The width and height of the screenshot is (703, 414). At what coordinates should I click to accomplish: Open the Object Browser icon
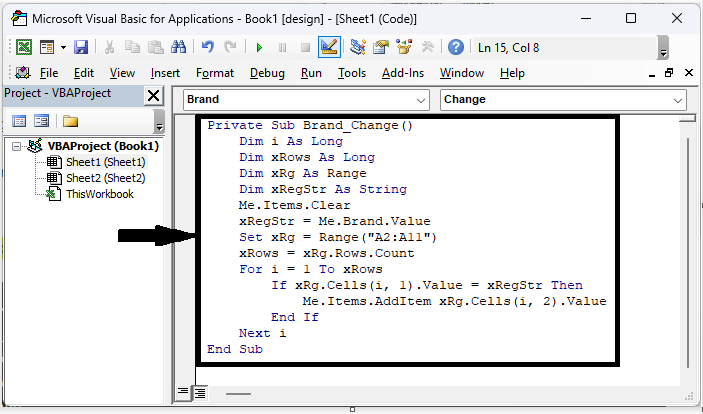404,47
